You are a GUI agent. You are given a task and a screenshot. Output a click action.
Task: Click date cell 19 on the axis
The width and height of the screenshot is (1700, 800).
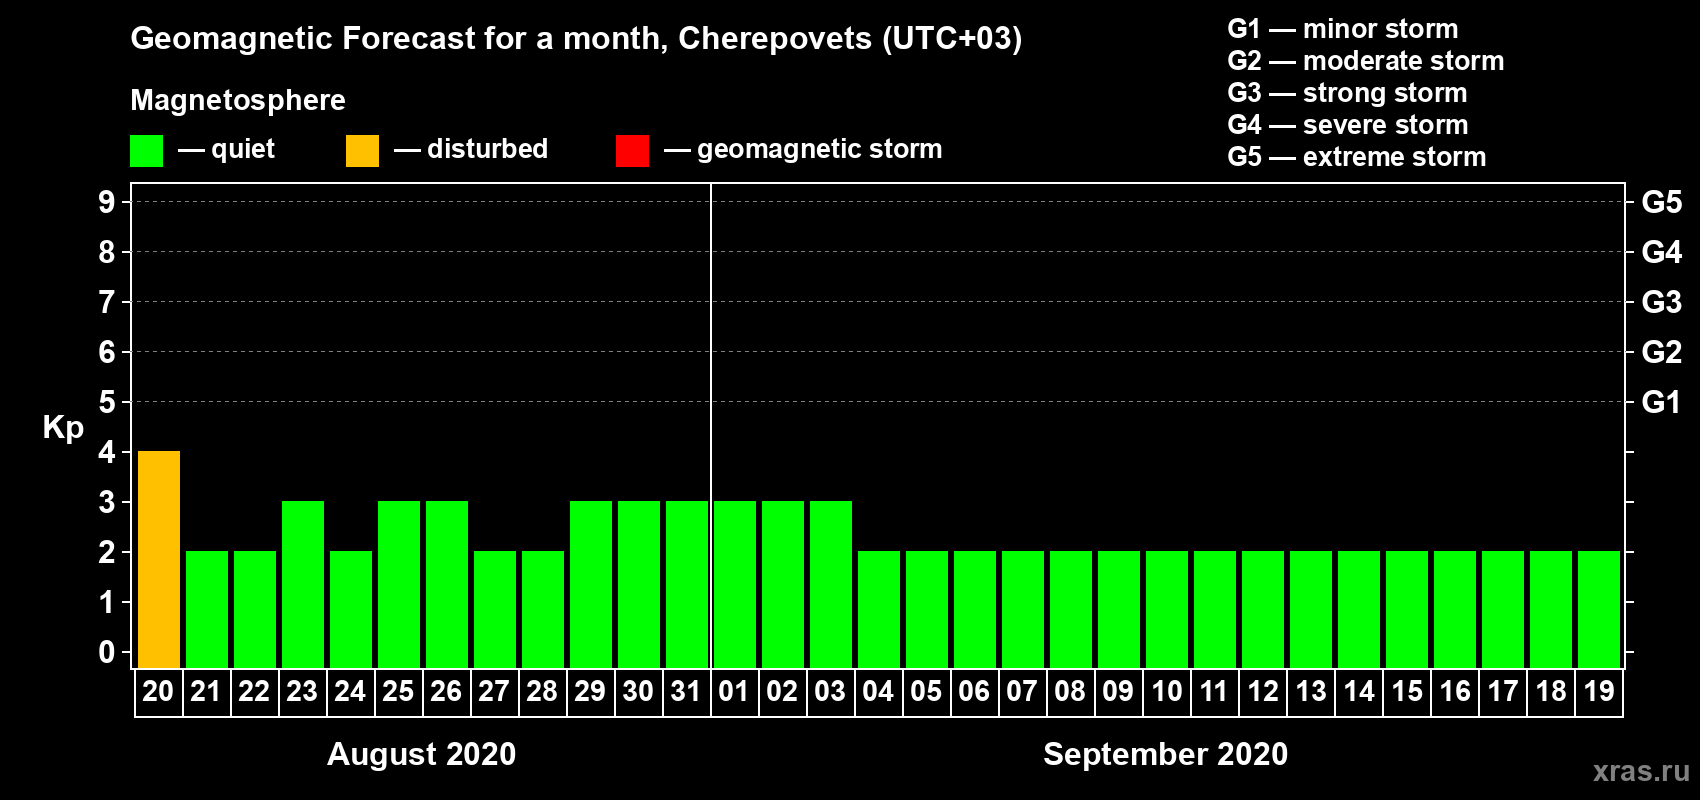[1599, 692]
